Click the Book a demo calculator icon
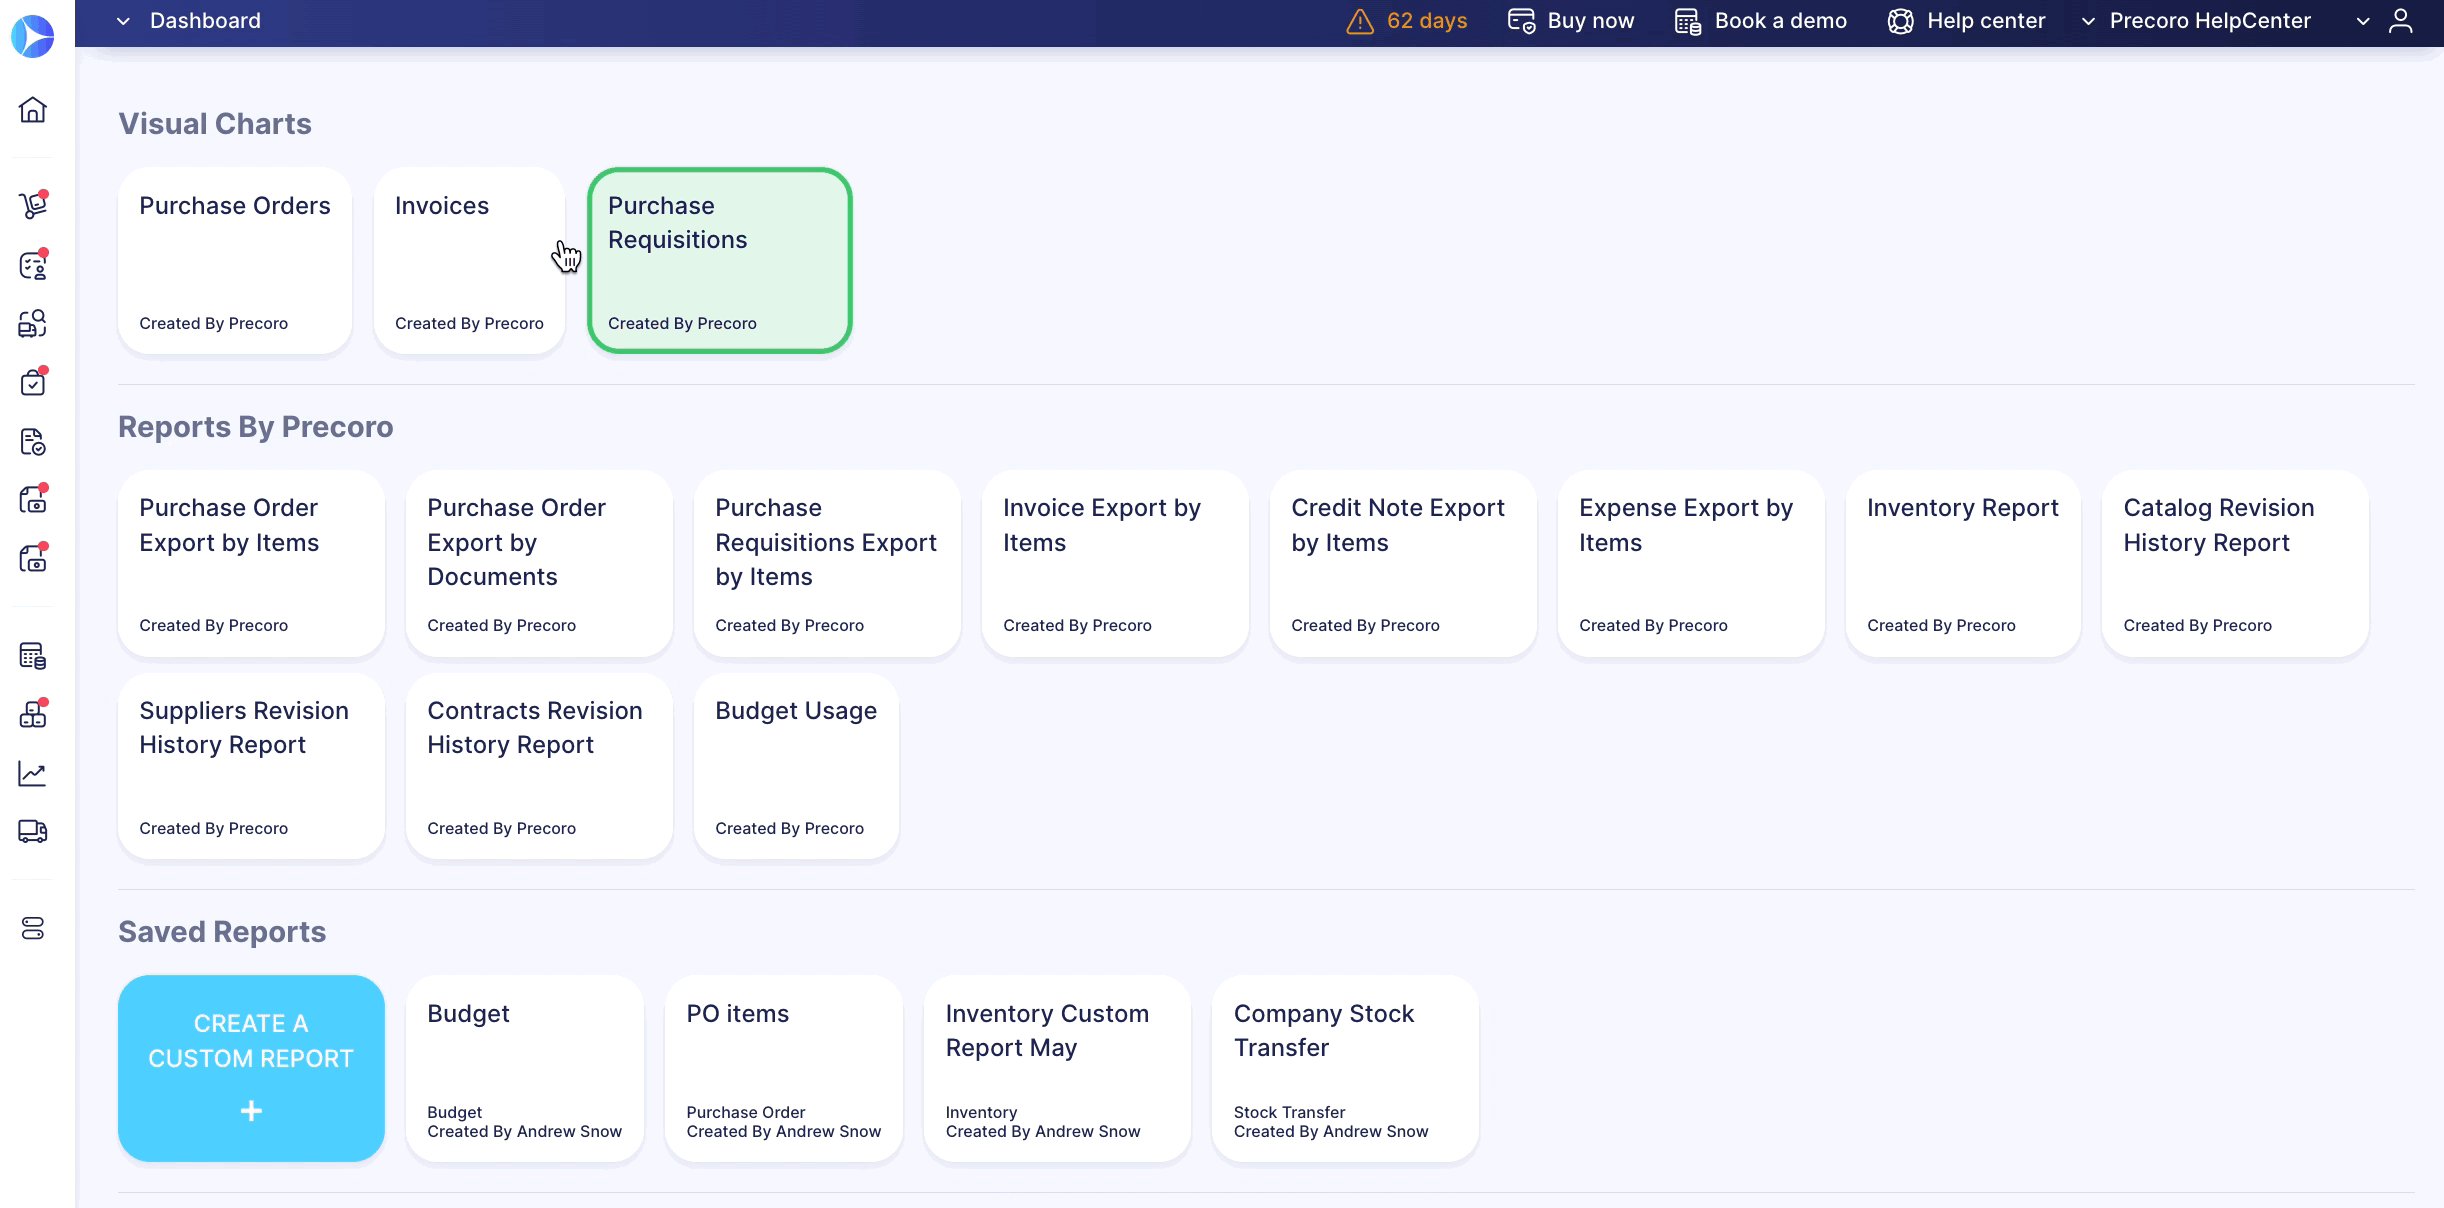The height and width of the screenshot is (1208, 2444). pos(1688,21)
